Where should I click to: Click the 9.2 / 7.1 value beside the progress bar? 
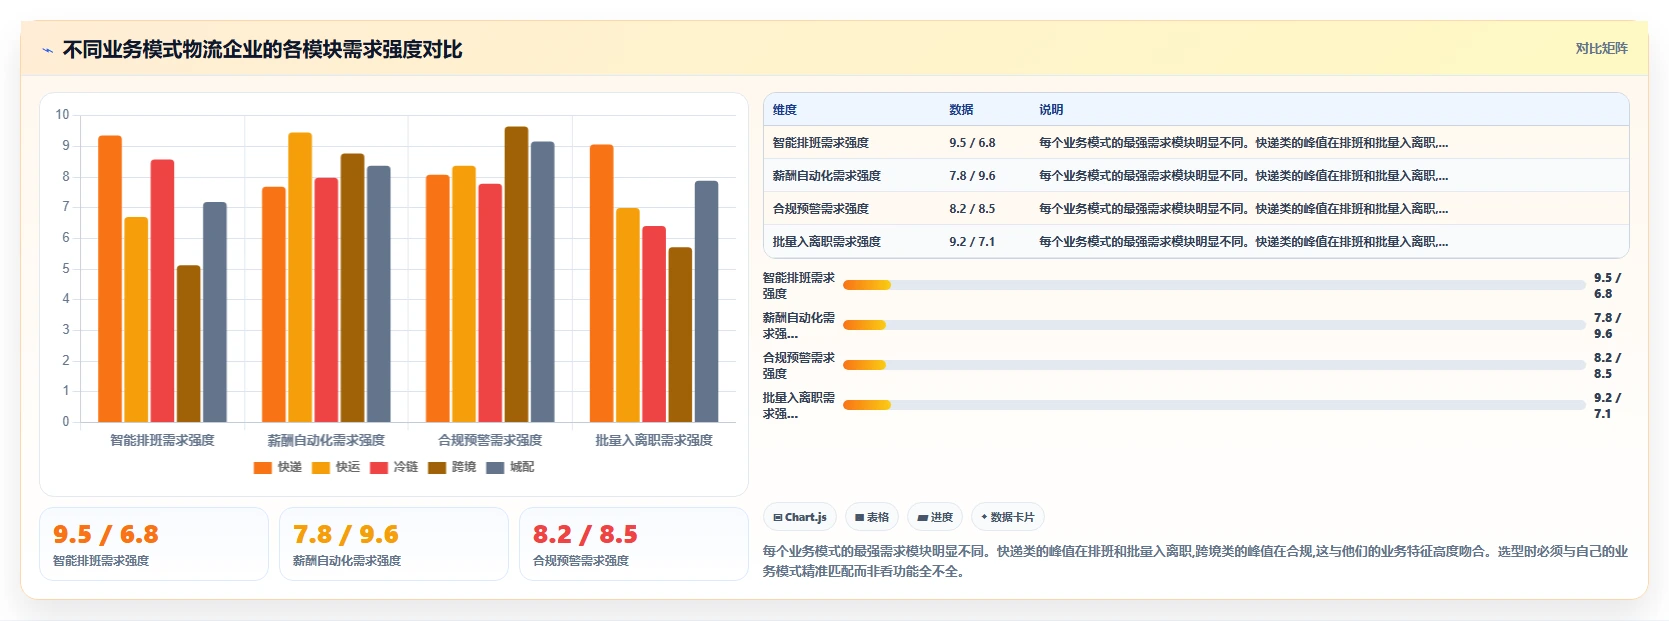1607,405
